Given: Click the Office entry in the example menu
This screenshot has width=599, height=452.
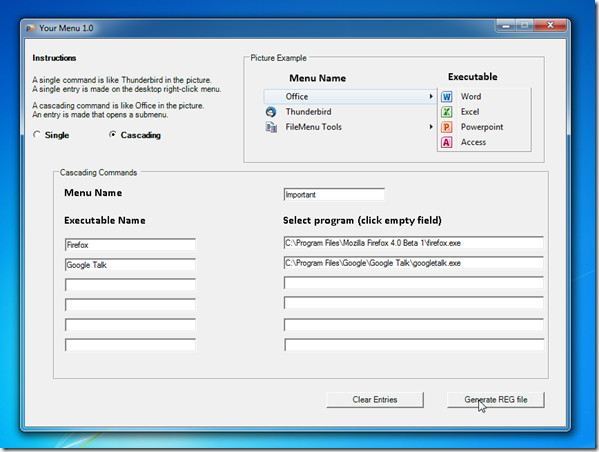Looking at the screenshot, I should (350, 97).
